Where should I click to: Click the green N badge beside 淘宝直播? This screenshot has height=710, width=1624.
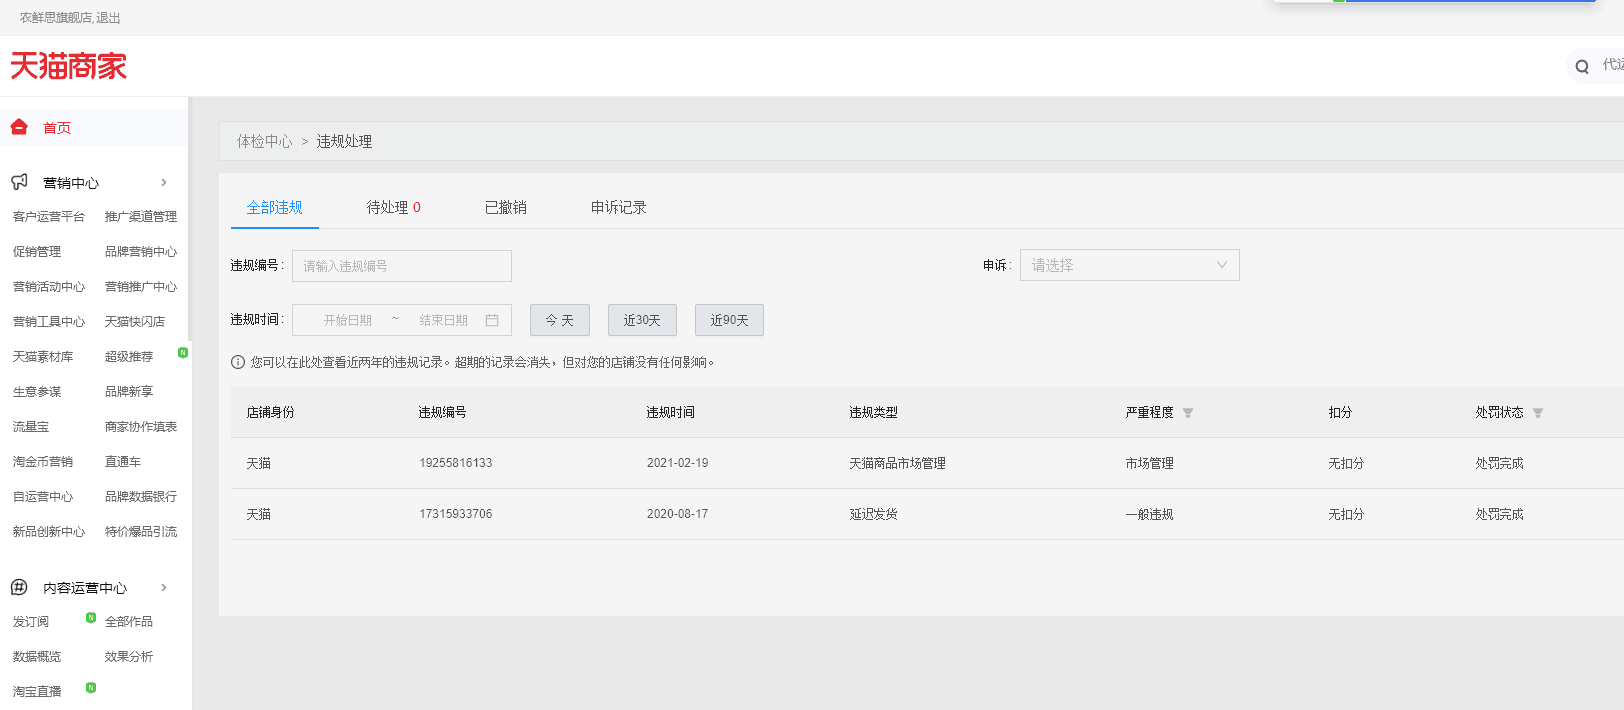point(91,687)
